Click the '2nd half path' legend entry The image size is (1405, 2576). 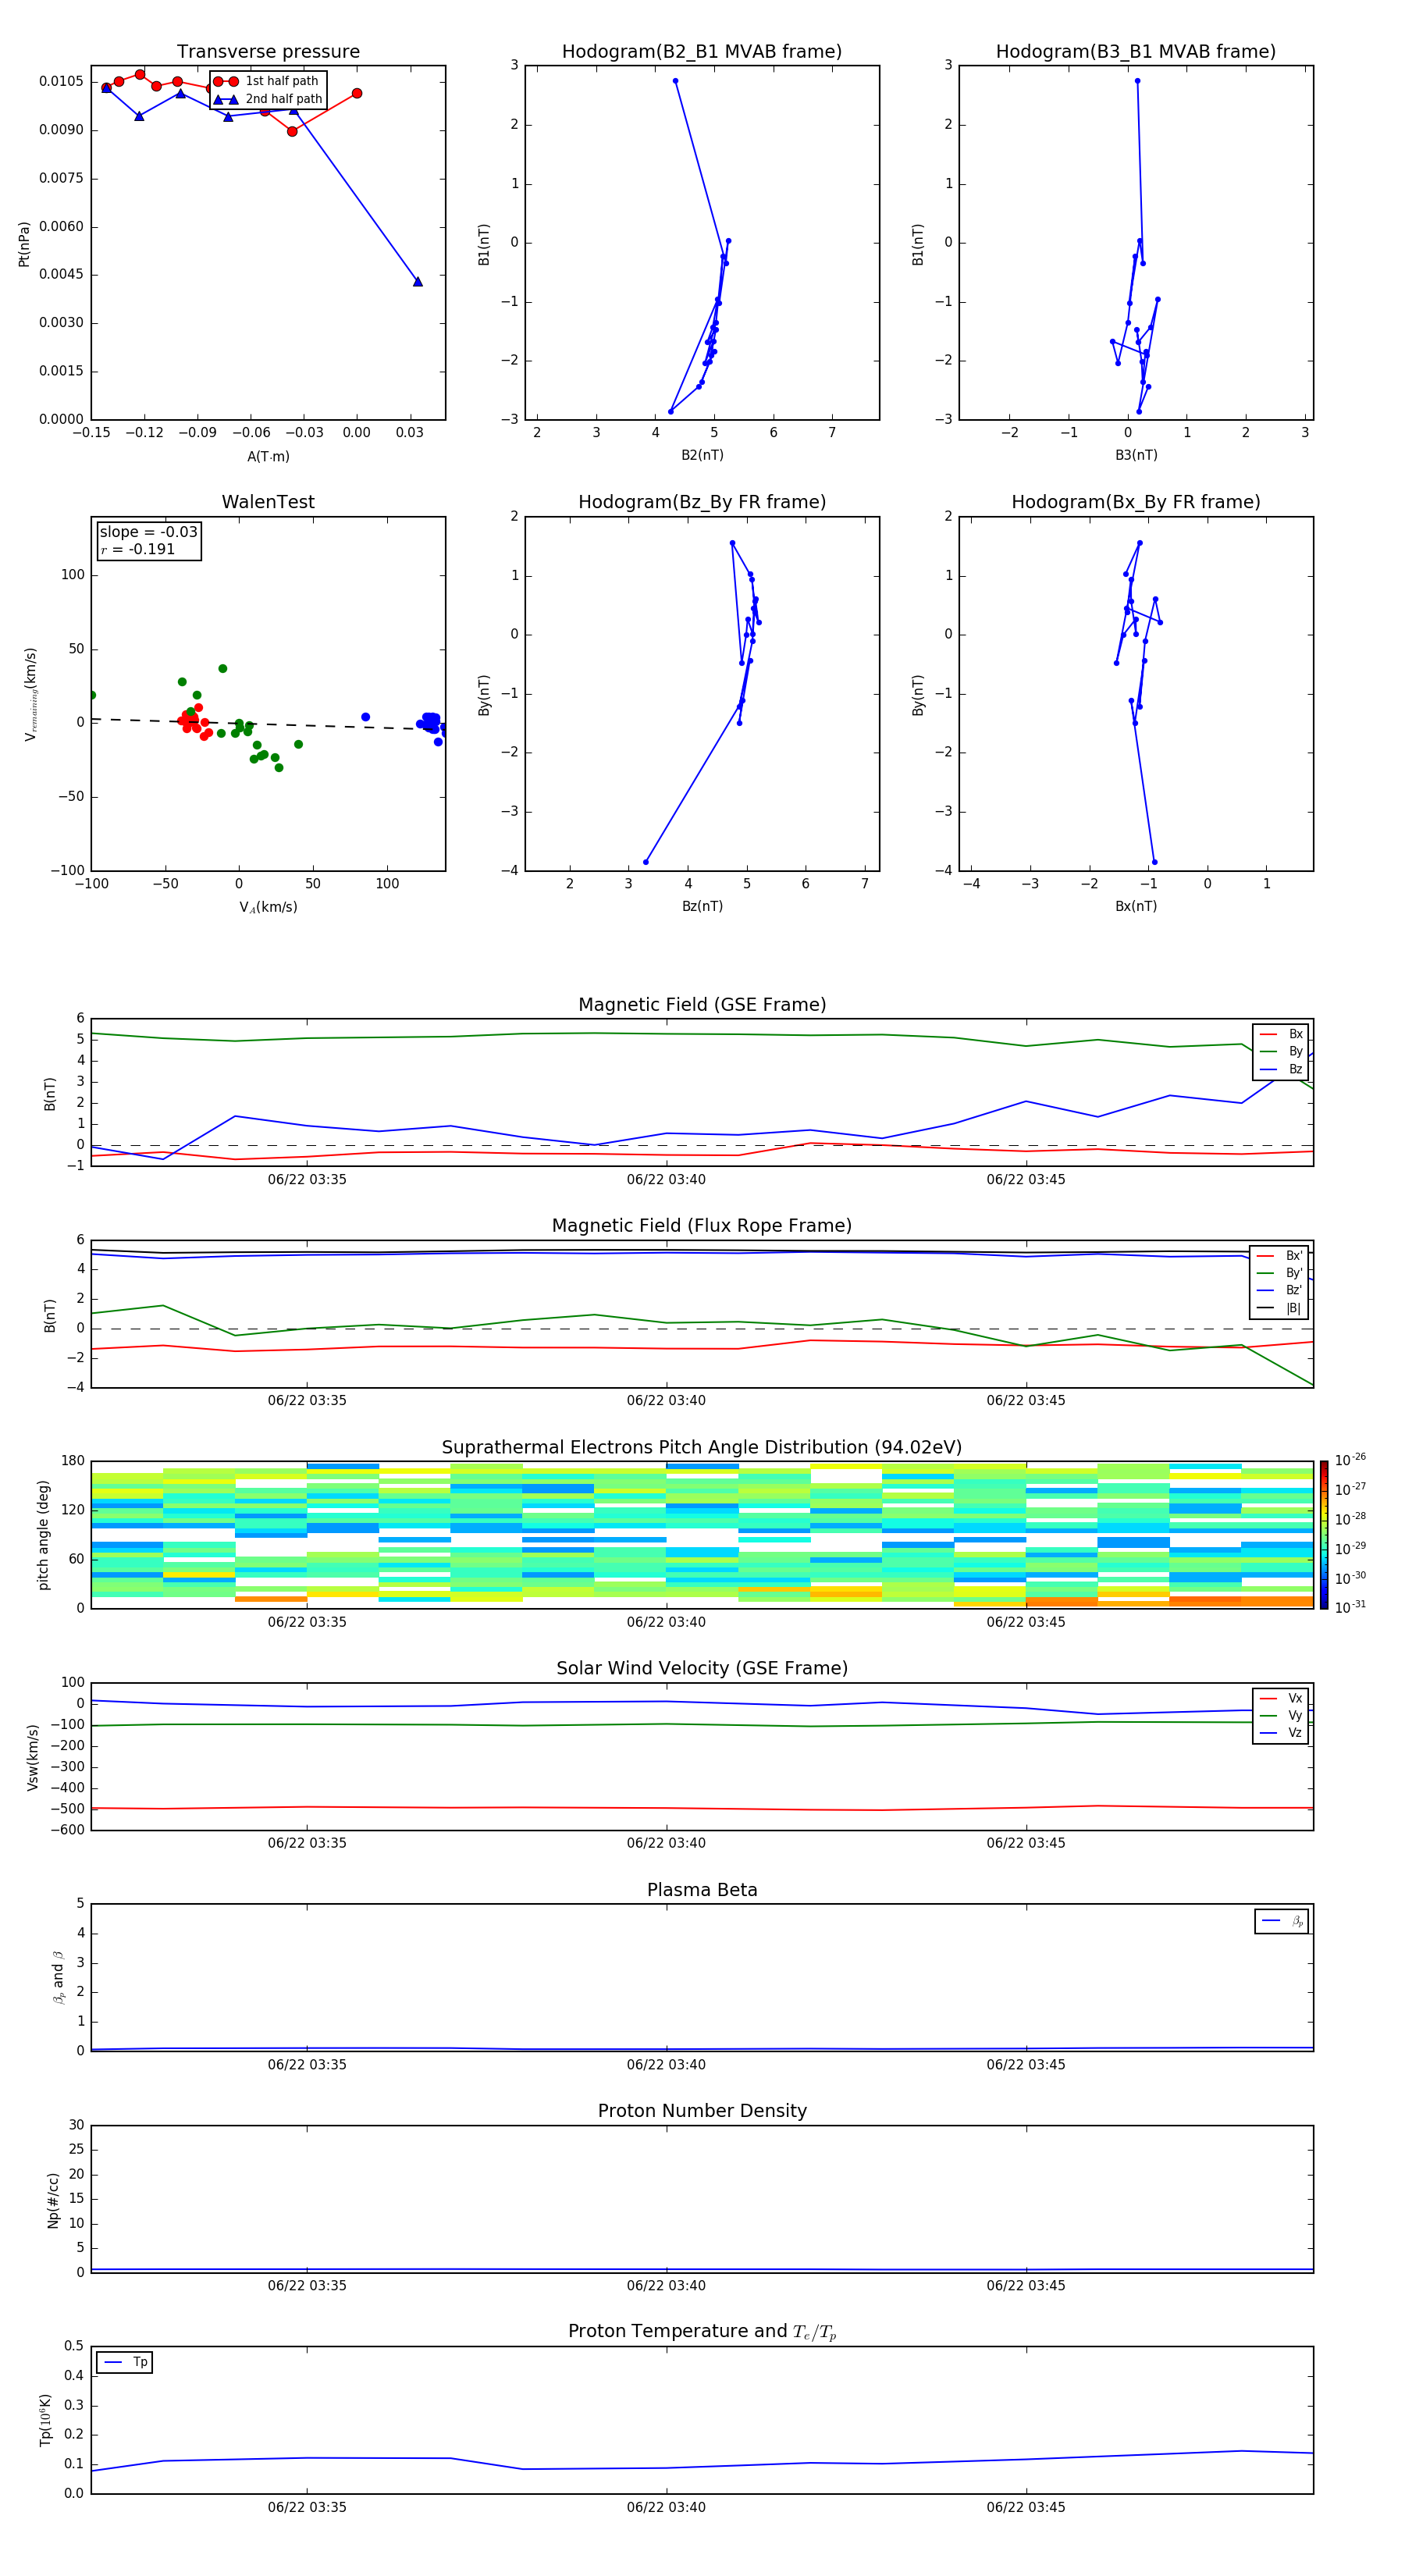268,99
